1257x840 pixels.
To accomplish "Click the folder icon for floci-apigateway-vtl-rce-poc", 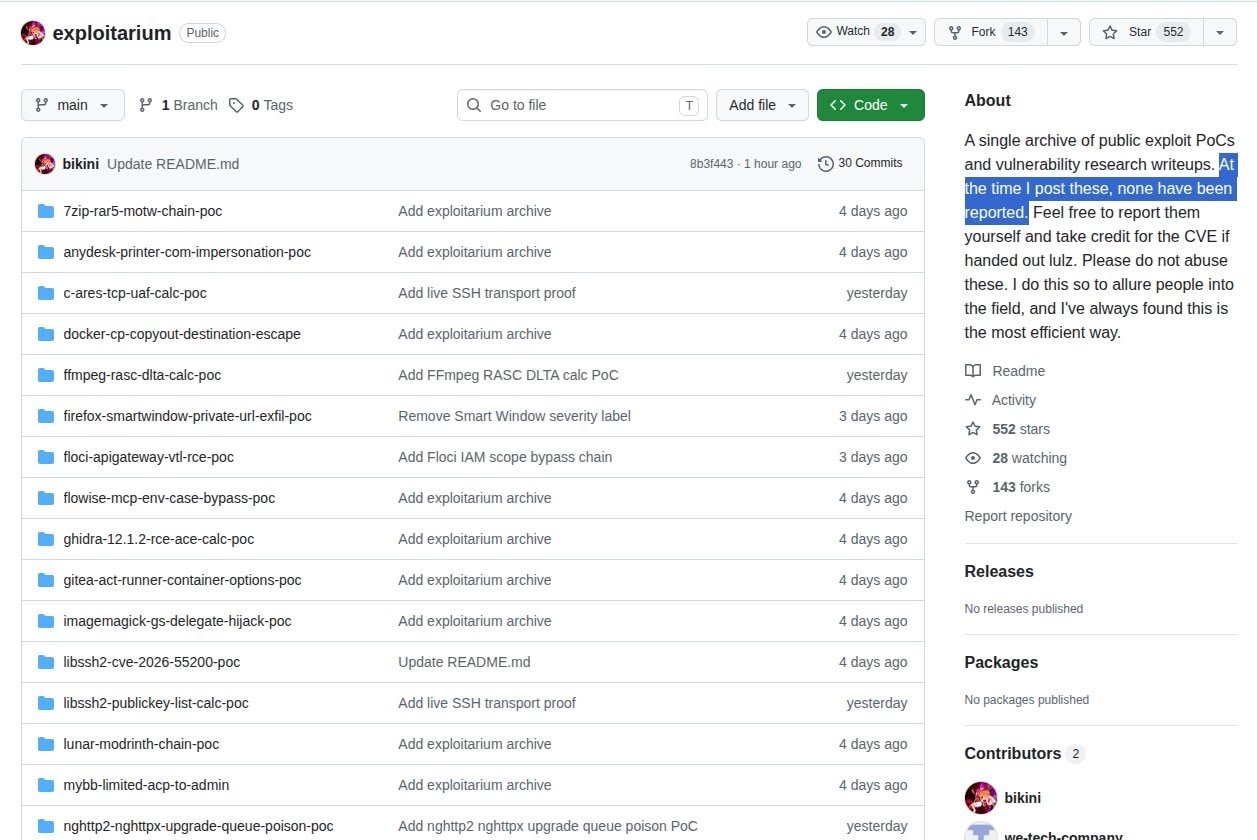I will pos(45,457).
